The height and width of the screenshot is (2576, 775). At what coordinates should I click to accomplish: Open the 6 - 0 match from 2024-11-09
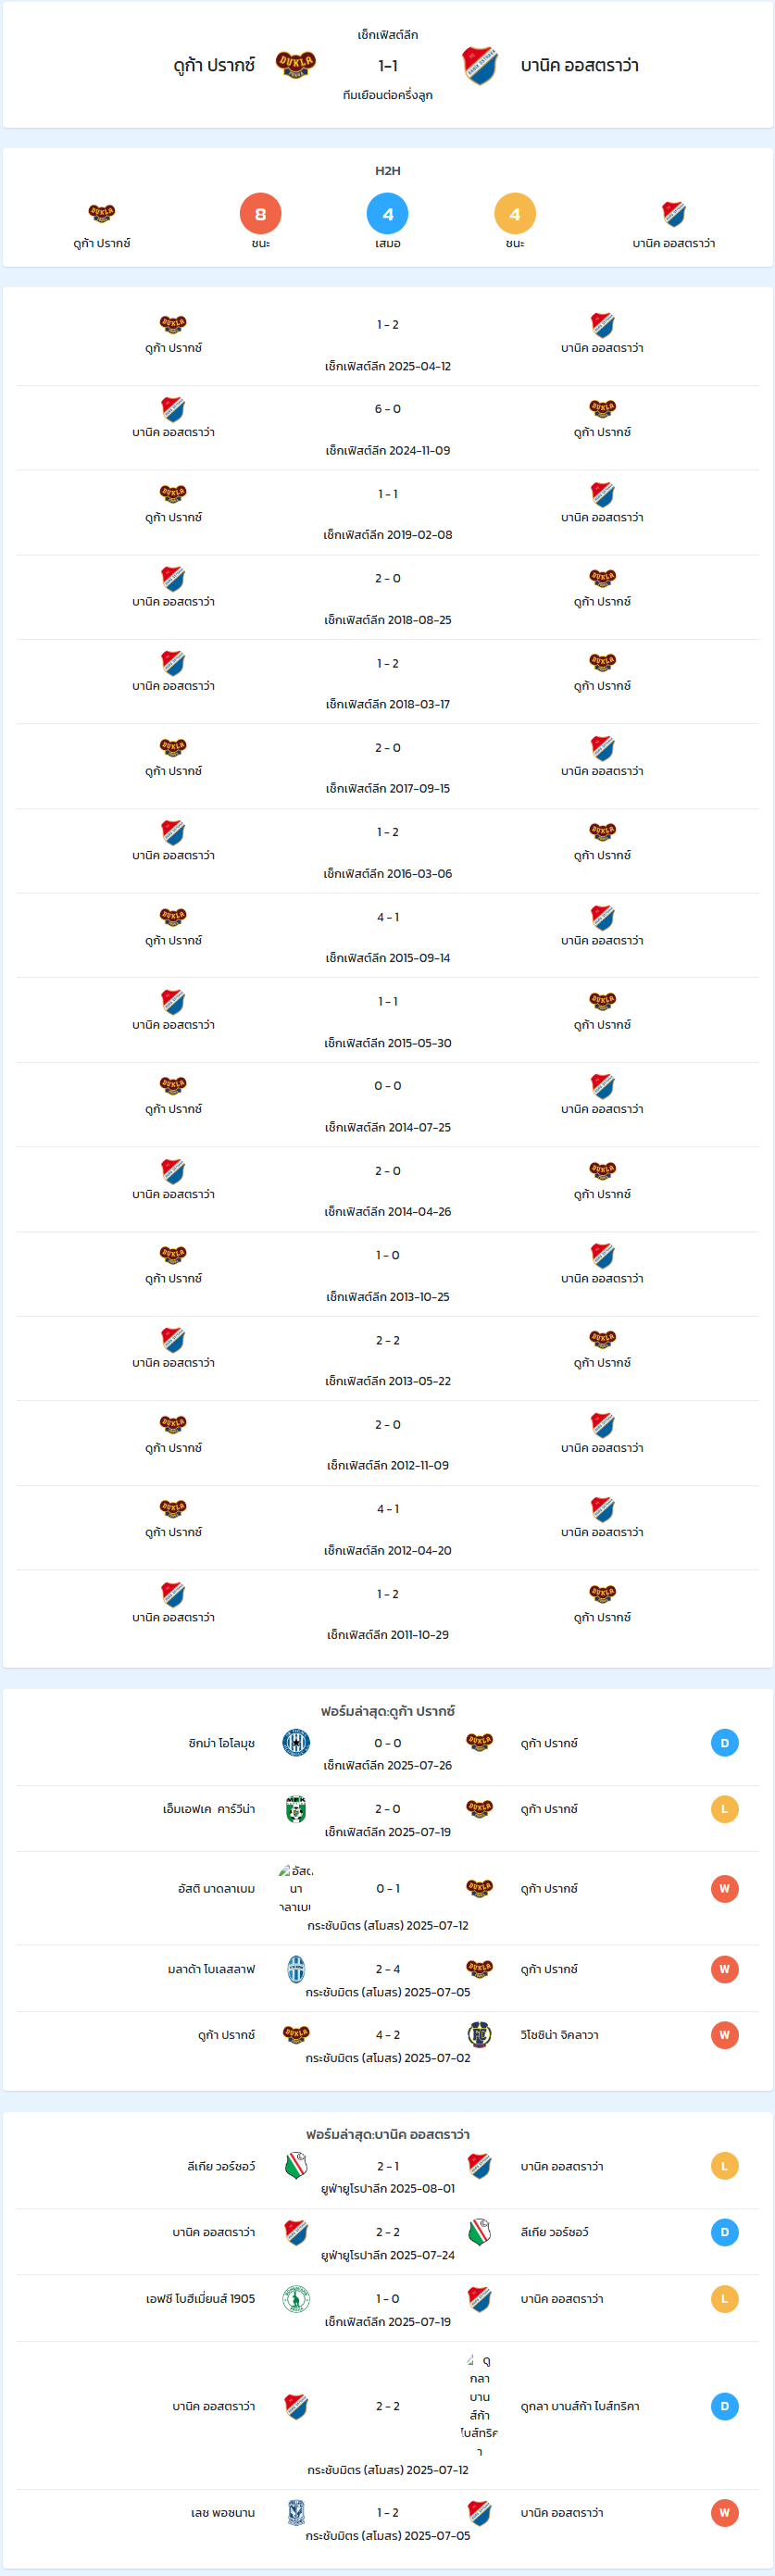(388, 428)
